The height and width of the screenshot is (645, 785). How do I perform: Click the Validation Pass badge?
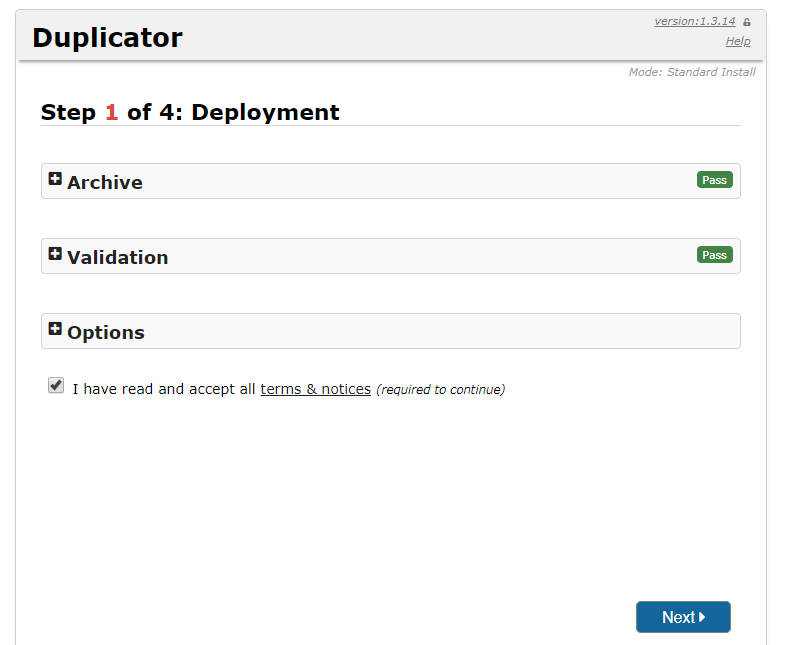coord(714,255)
